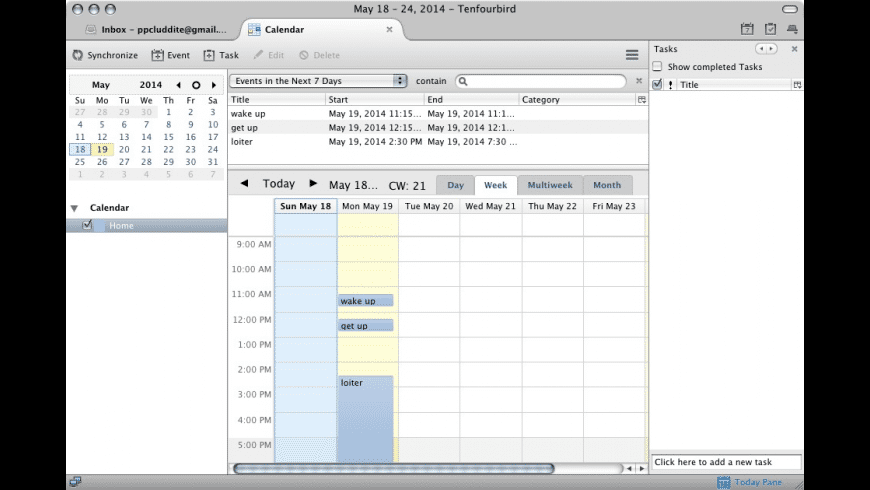This screenshot has height=490, width=870.
Task: Create a new Event from toolbar
Action: pos(171,55)
